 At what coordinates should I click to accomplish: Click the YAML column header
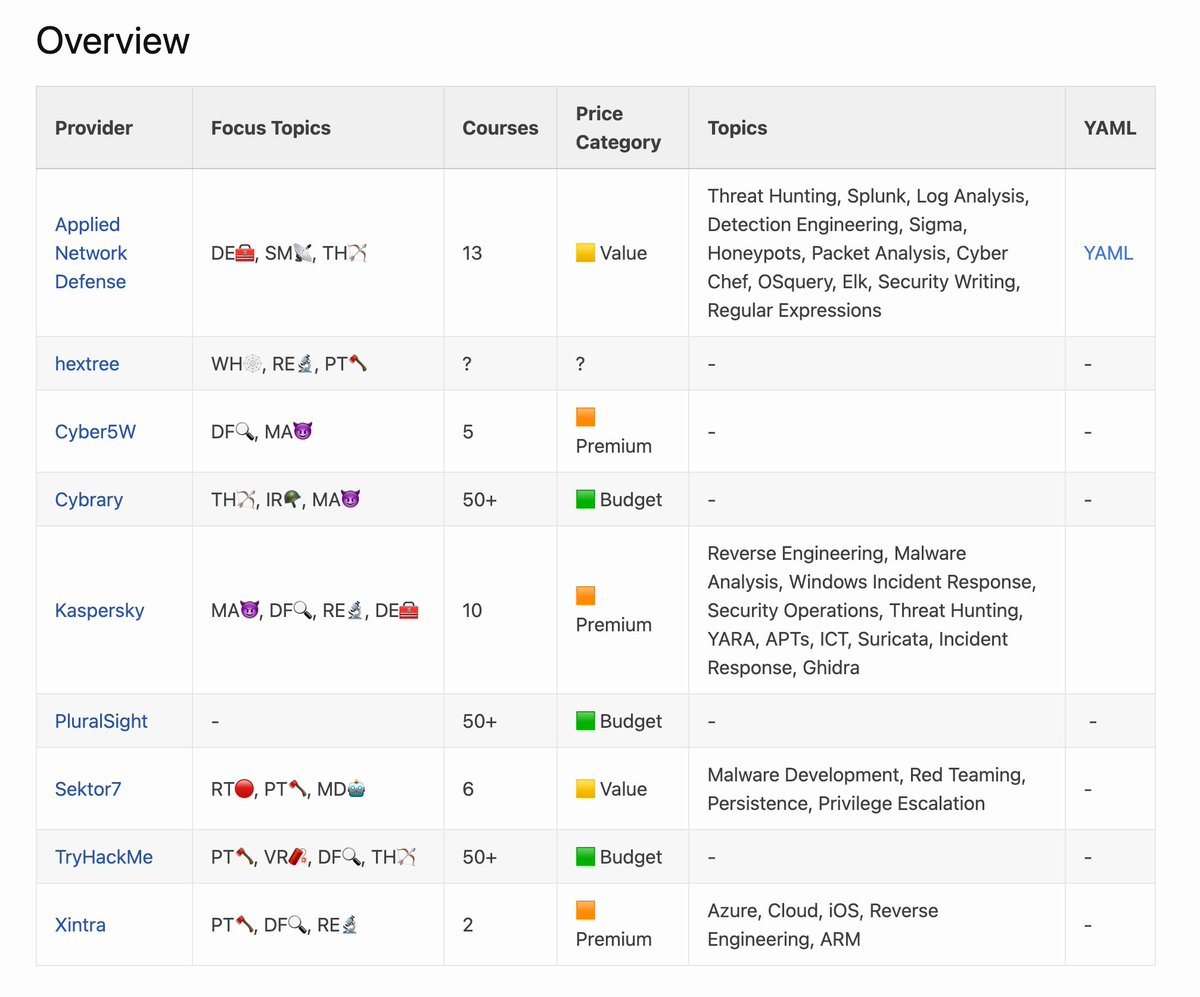(1110, 128)
